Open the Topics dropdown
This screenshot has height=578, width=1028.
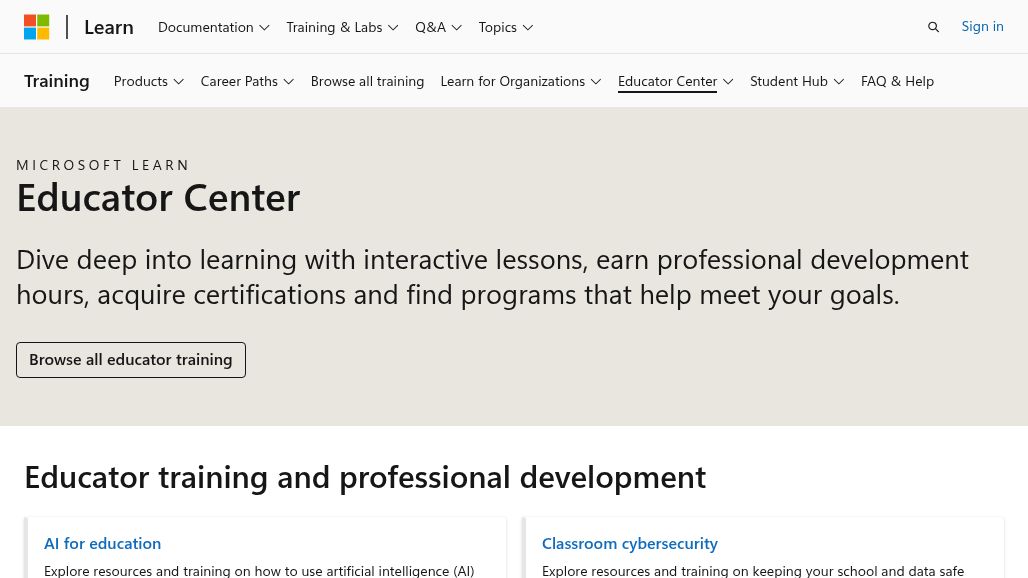pyautogui.click(x=505, y=28)
